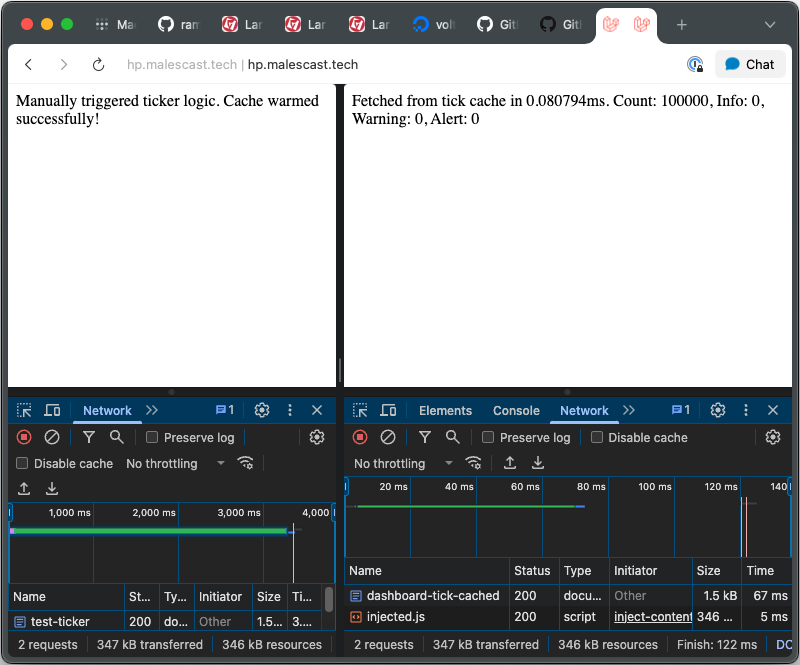
Task: Open settings gear in right DevTools header
Action: (718, 410)
